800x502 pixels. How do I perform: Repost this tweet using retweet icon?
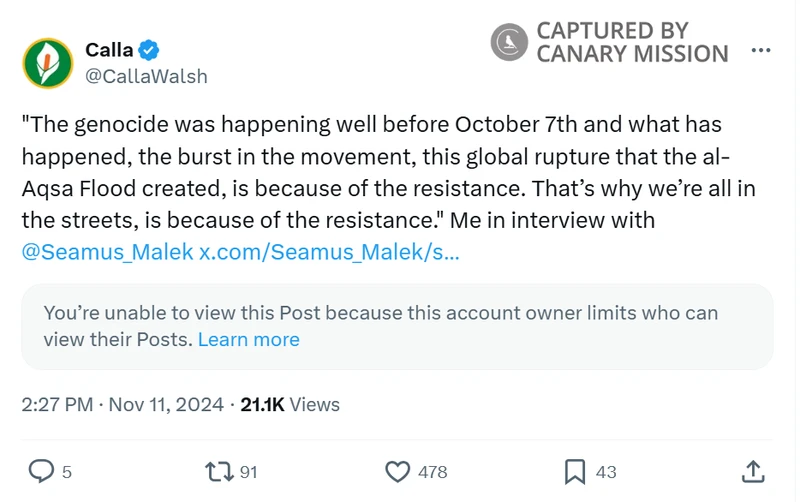[x=217, y=471]
